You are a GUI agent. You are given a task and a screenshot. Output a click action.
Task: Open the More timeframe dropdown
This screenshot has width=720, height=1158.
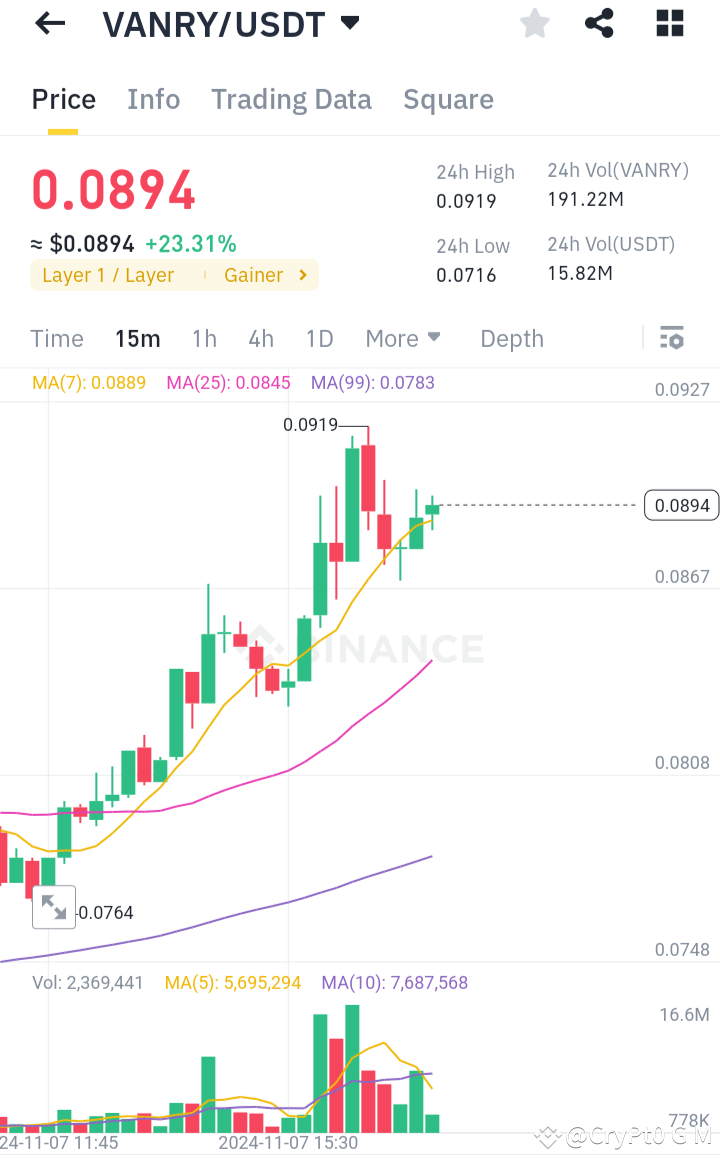point(403,338)
